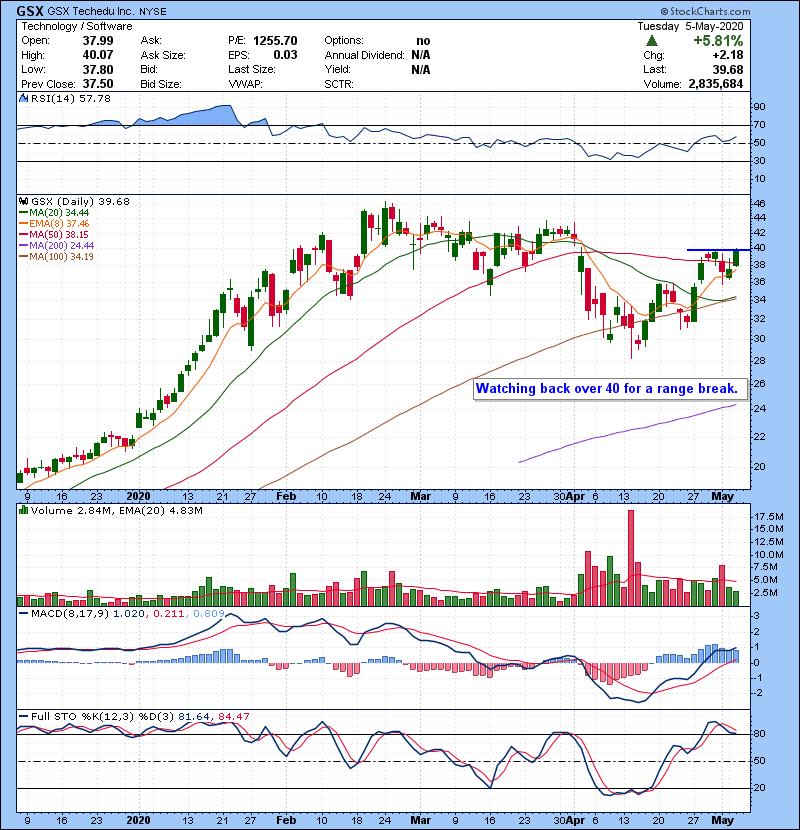Click the VWAP label
Screen dimensions: 800x830
pos(245,84)
